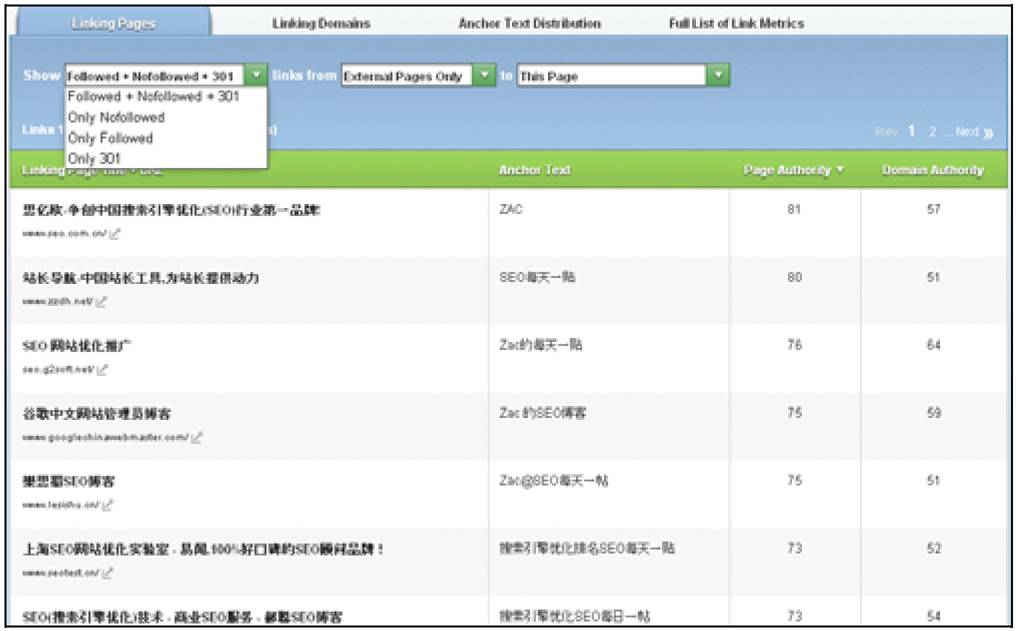Open the Full List of Link Metrics tab

[x=737, y=23]
